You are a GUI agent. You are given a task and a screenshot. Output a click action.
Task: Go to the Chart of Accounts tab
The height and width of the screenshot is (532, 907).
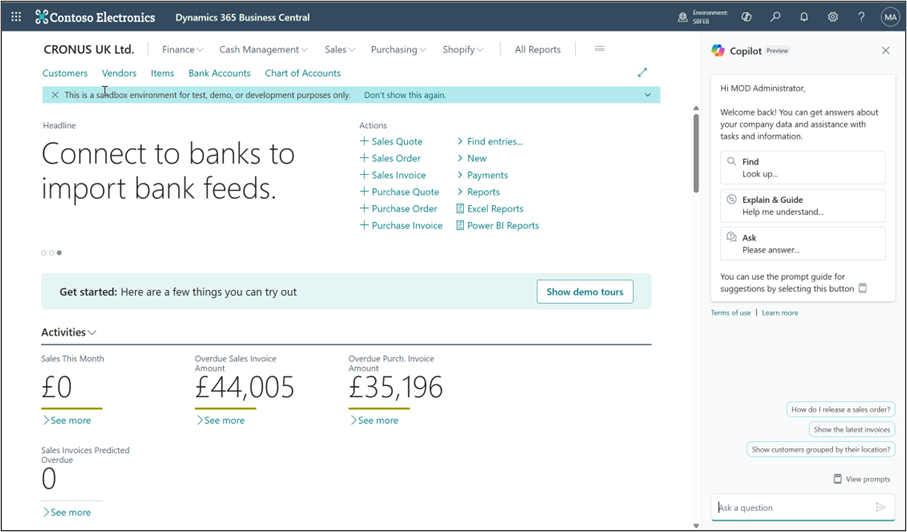(x=302, y=73)
